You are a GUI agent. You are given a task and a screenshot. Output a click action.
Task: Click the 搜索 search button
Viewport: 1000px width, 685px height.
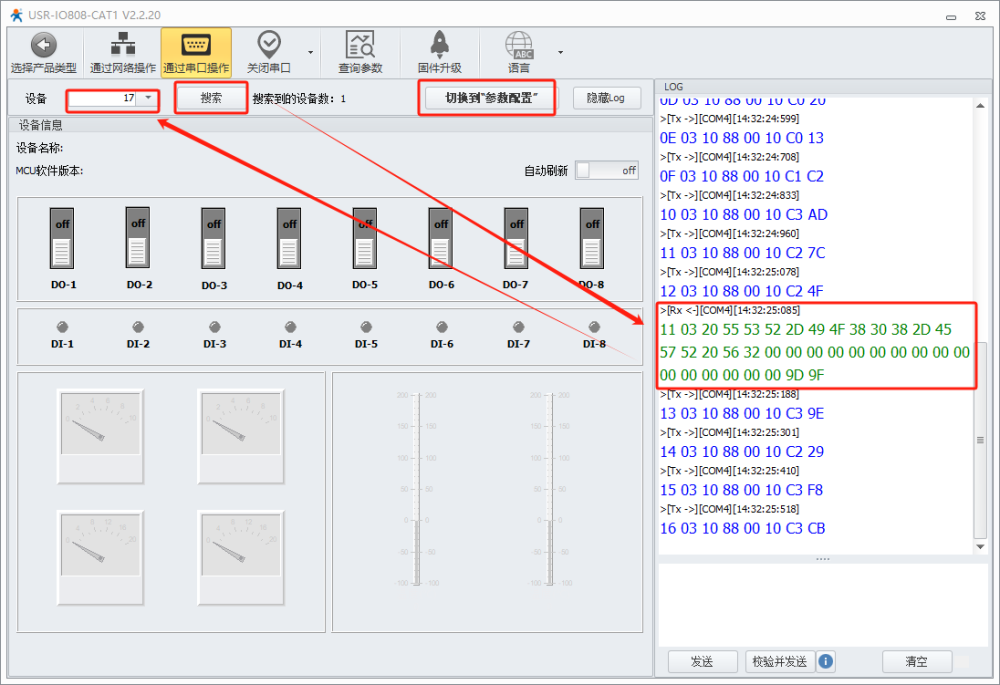click(211, 98)
